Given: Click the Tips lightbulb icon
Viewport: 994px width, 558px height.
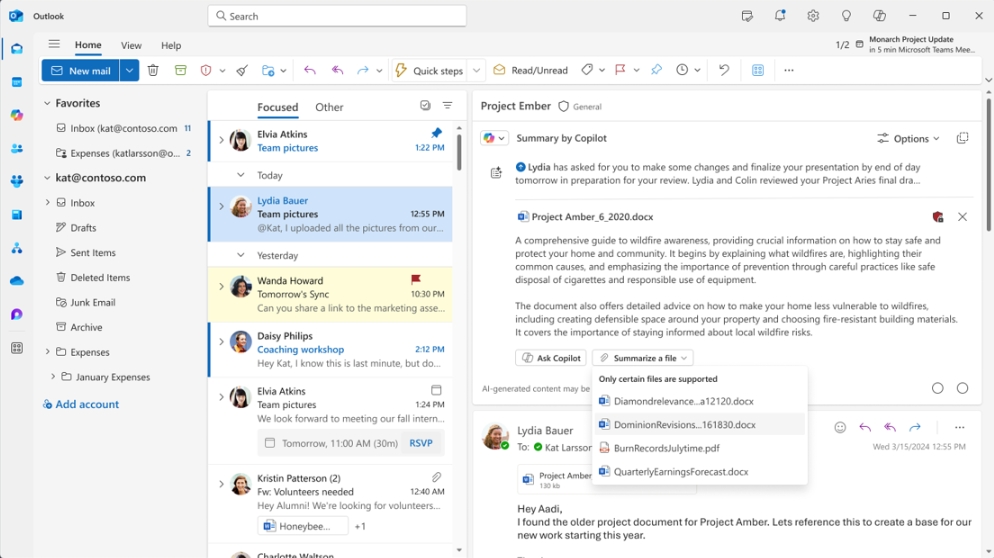Looking at the screenshot, I should point(846,16).
